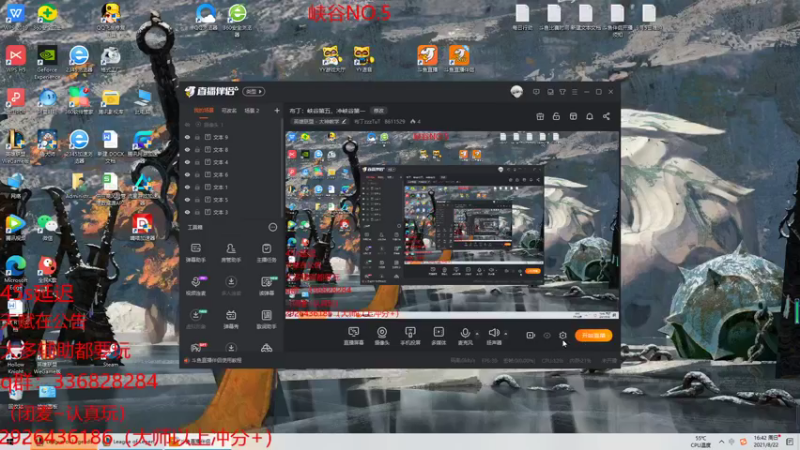This screenshot has width=800, height=450.
Task: Click the live preview canvas
Action: 452,225
